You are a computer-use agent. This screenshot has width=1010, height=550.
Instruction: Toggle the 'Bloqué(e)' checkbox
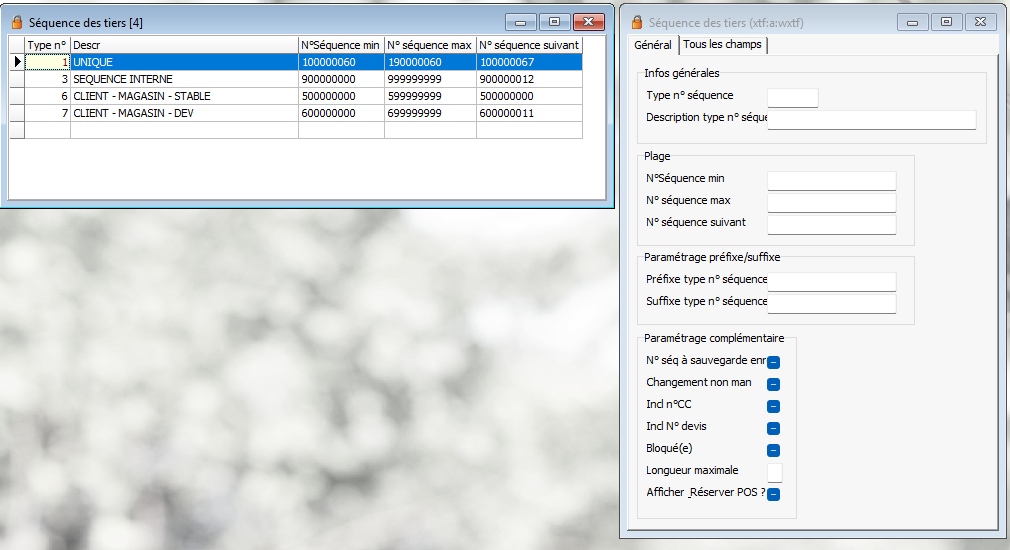coord(774,450)
